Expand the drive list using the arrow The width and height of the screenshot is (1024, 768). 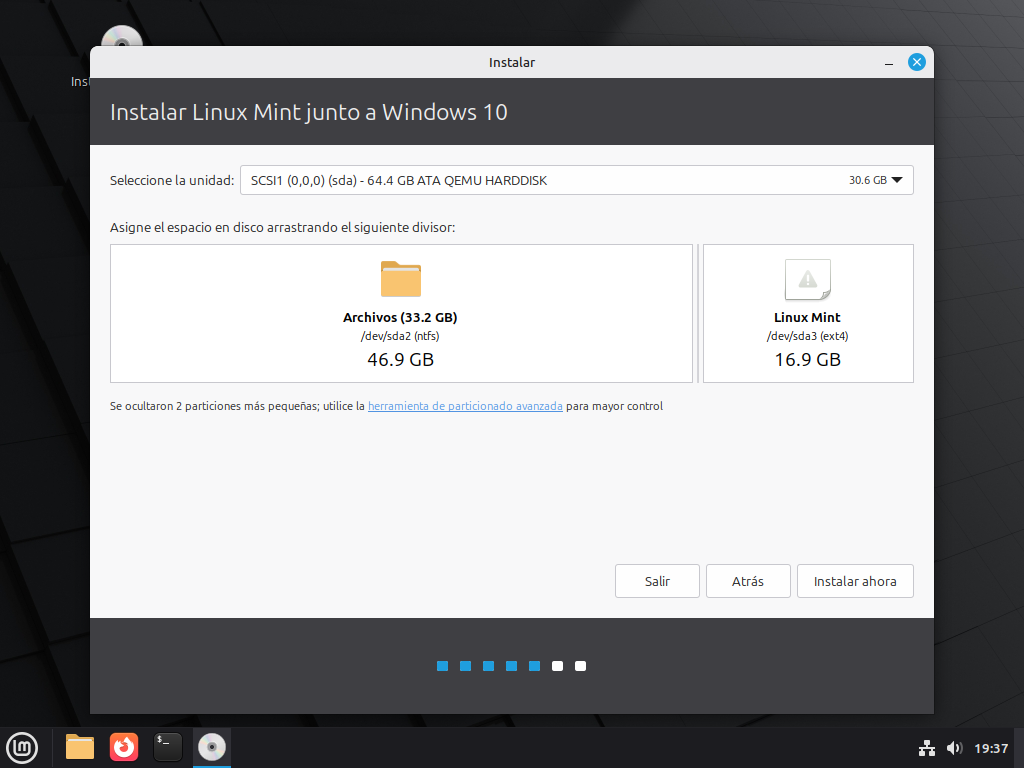[x=896, y=180]
